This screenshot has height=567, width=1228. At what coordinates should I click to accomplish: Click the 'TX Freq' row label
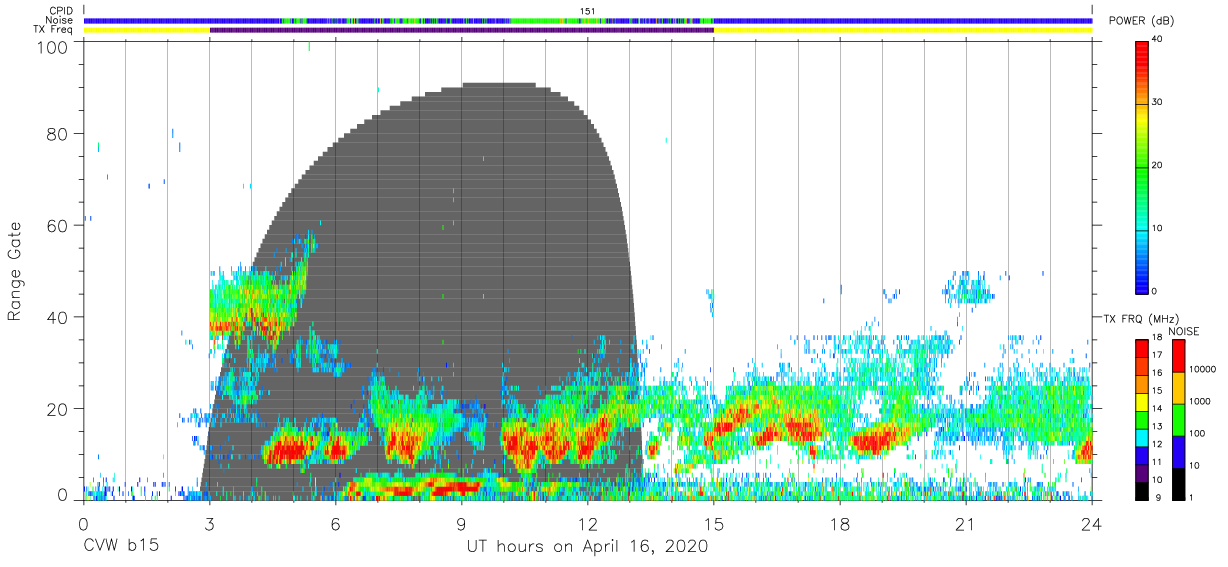(54, 30)
